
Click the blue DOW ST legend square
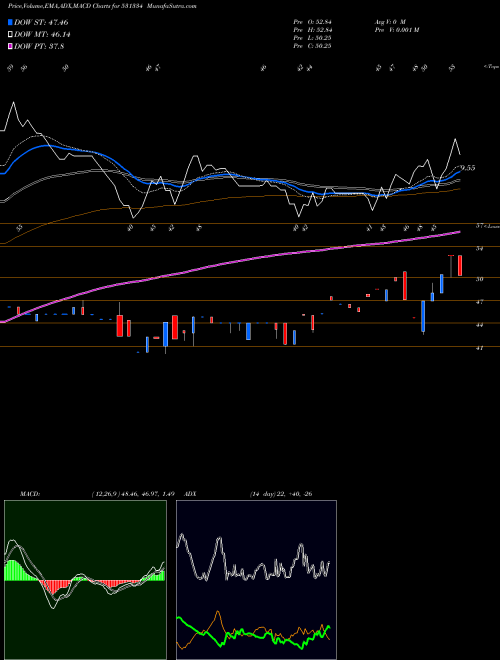click(x=11, y=22)
